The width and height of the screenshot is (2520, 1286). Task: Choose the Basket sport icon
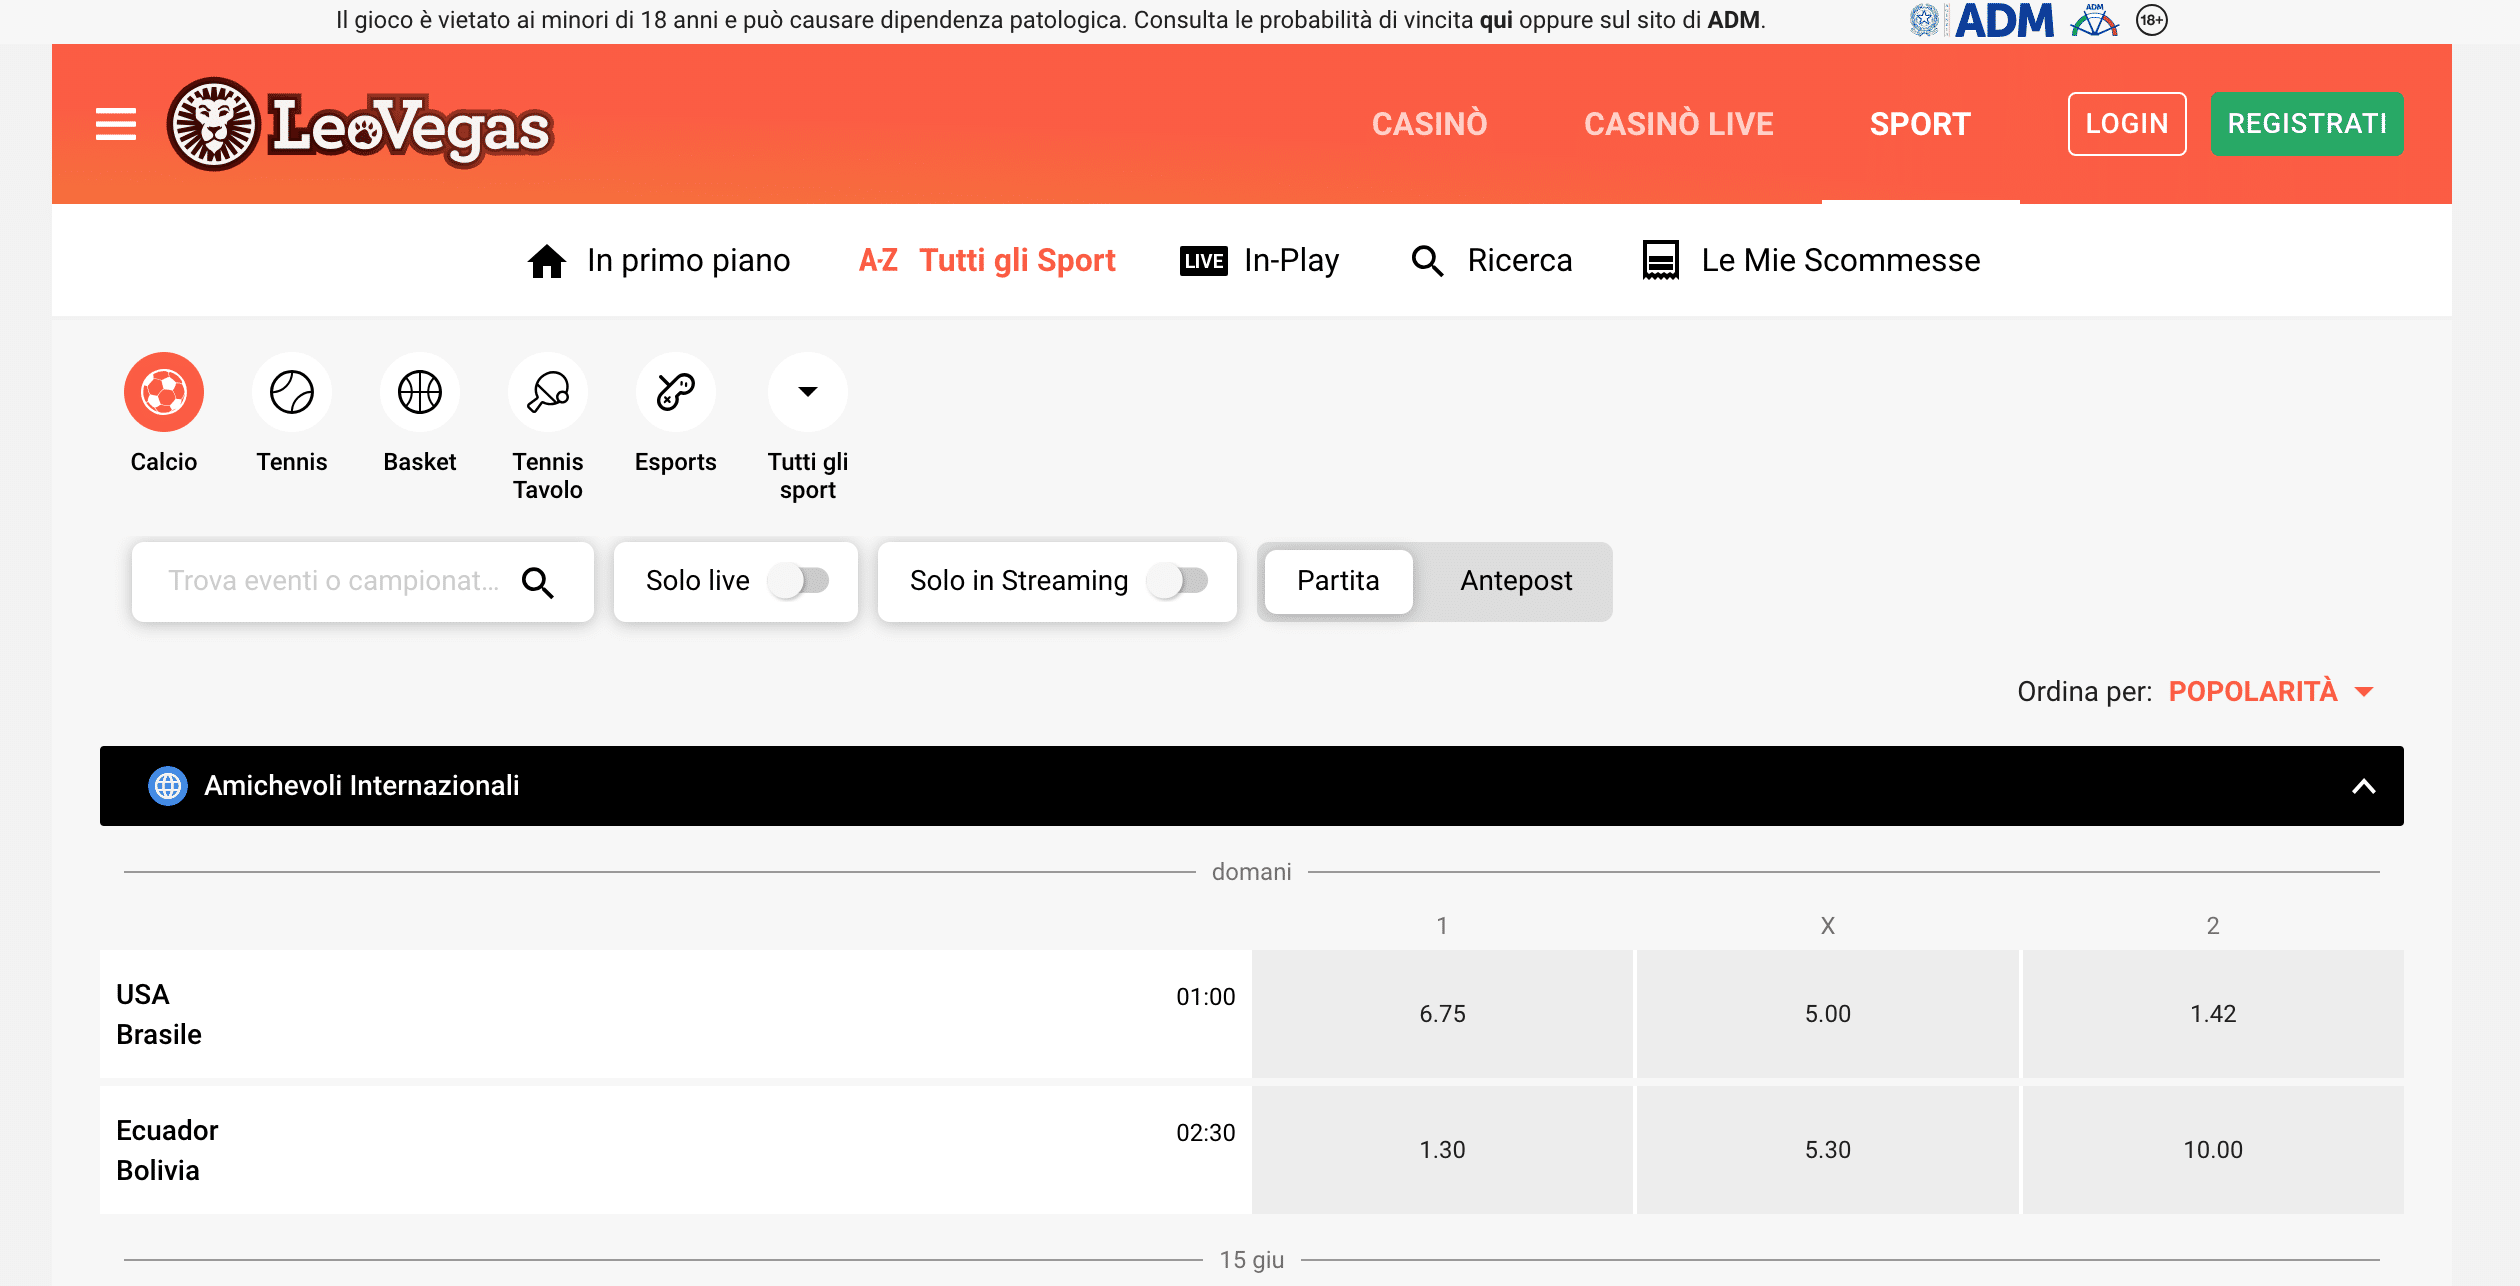420,392
